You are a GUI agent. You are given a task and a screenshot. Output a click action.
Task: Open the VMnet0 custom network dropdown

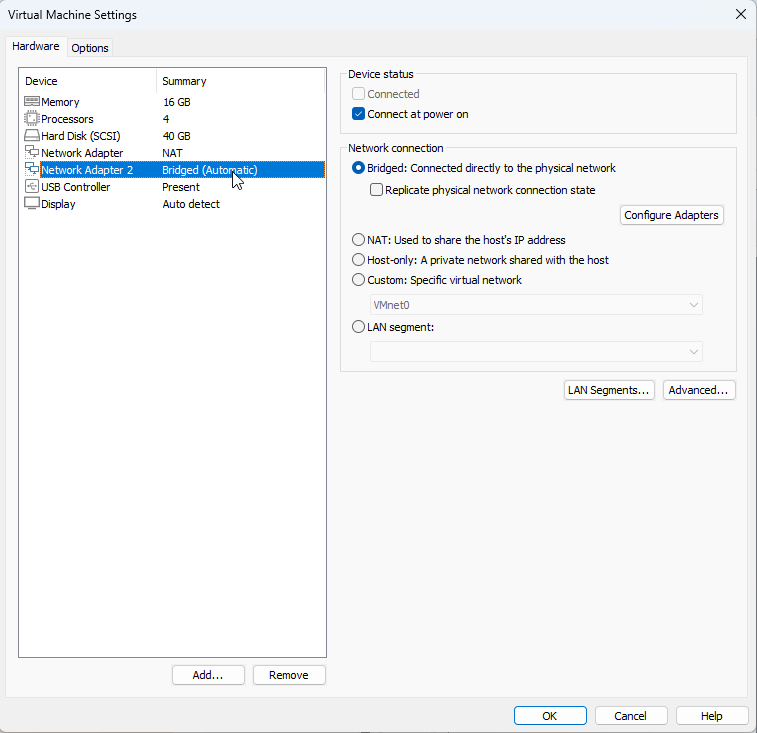(x=536, y=305)
